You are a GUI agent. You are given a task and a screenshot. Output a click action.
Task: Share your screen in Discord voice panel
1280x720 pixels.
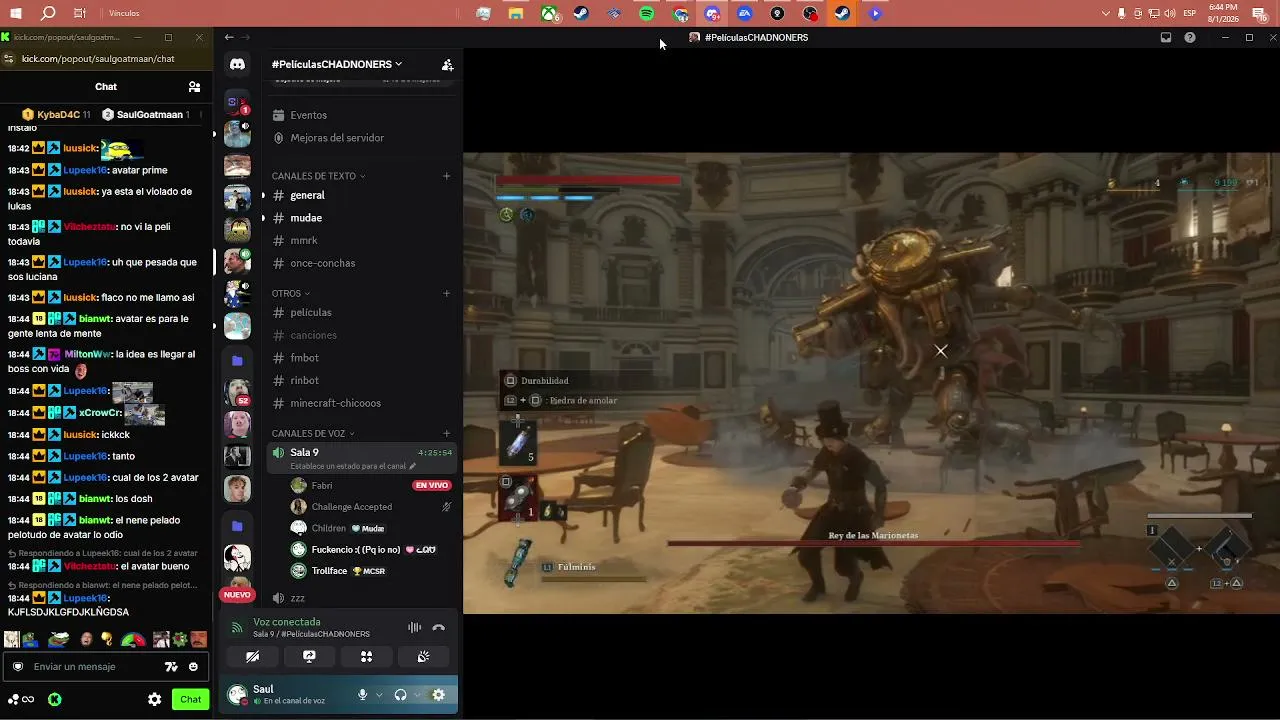click(x=309, y=656)
